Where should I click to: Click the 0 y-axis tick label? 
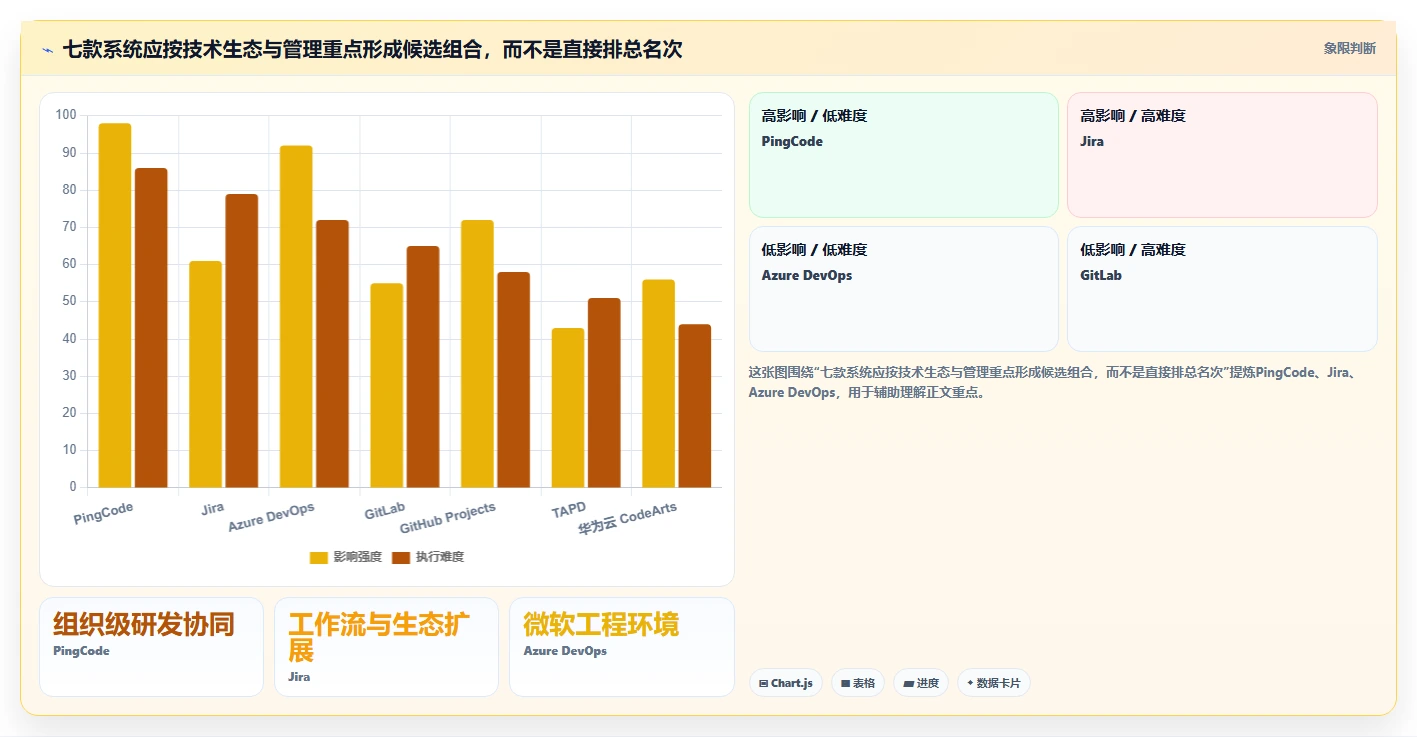point(73,487)
